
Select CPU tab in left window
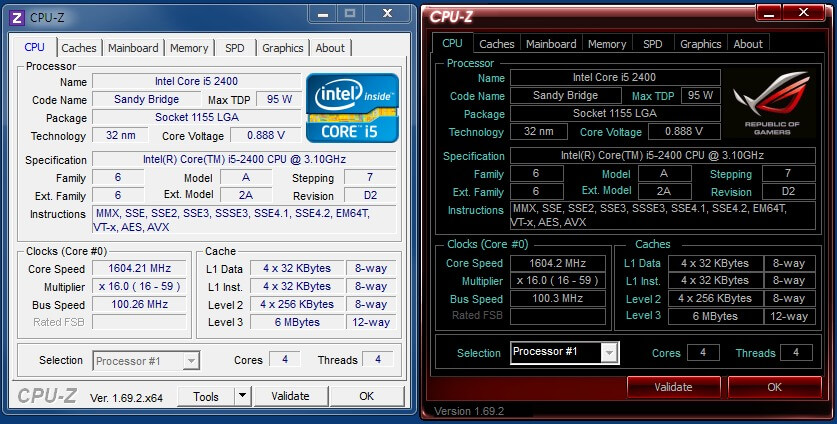pyautogui.click(x=34, y=47)
